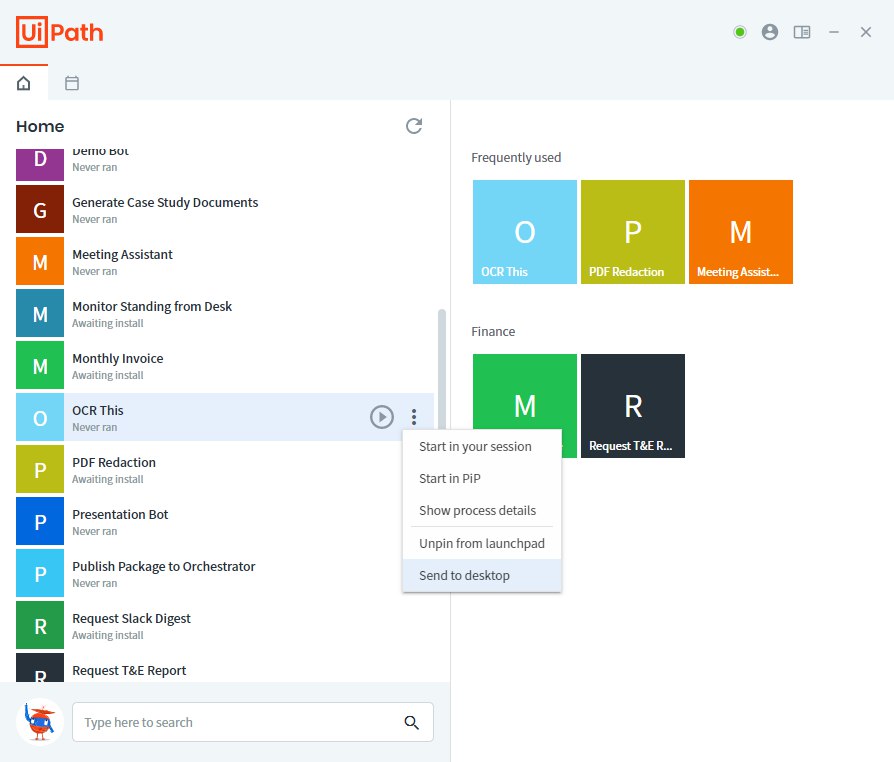Select the Meeting Assistant process name
Screen dimensions: 894x762
pyautogui.click(x=122, y=254)
